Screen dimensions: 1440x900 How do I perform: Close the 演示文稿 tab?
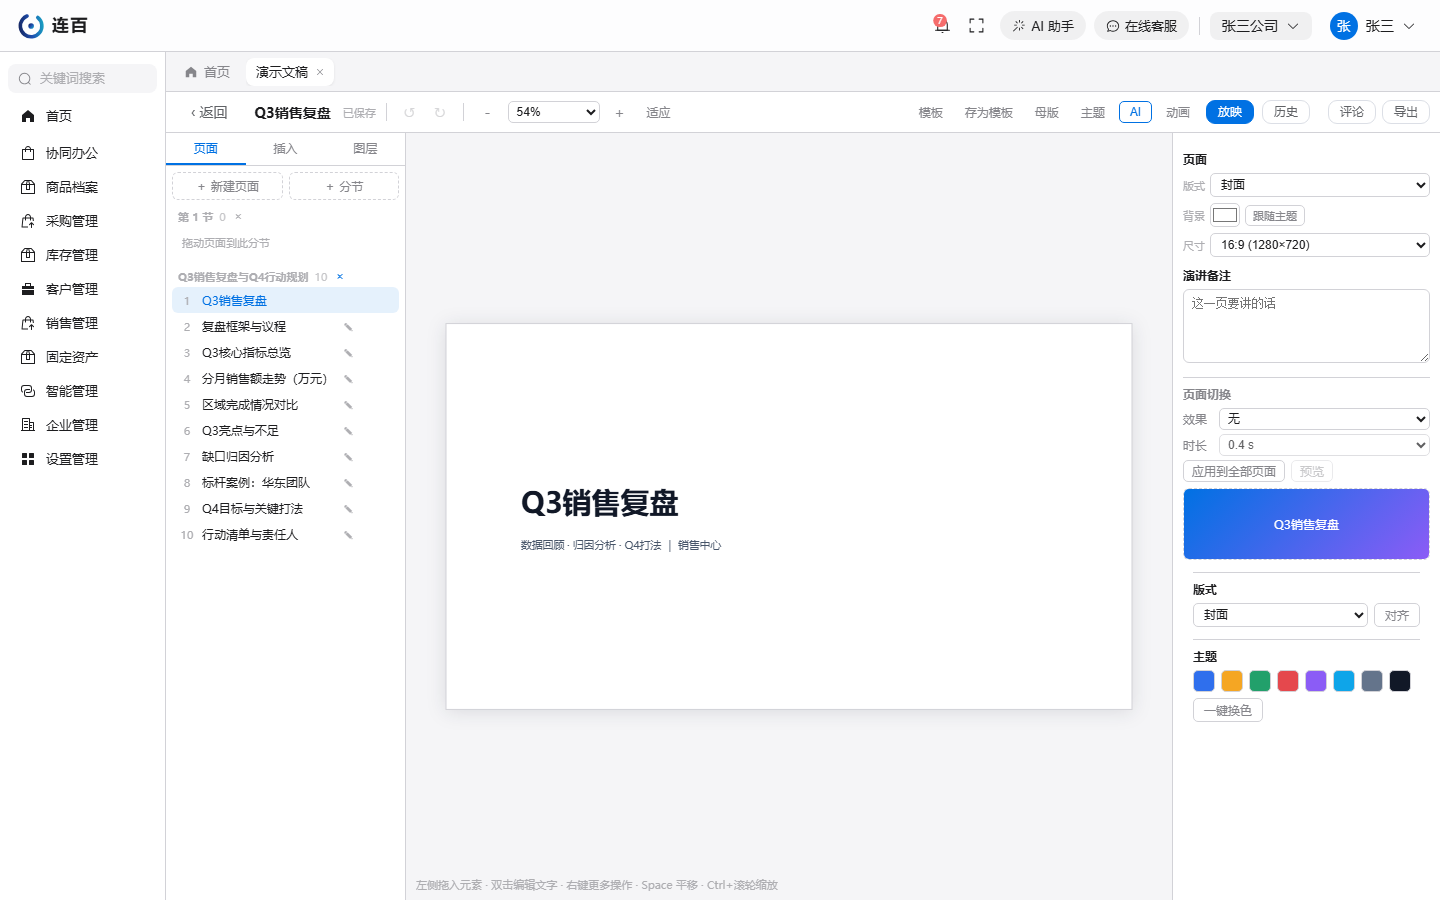320,72
